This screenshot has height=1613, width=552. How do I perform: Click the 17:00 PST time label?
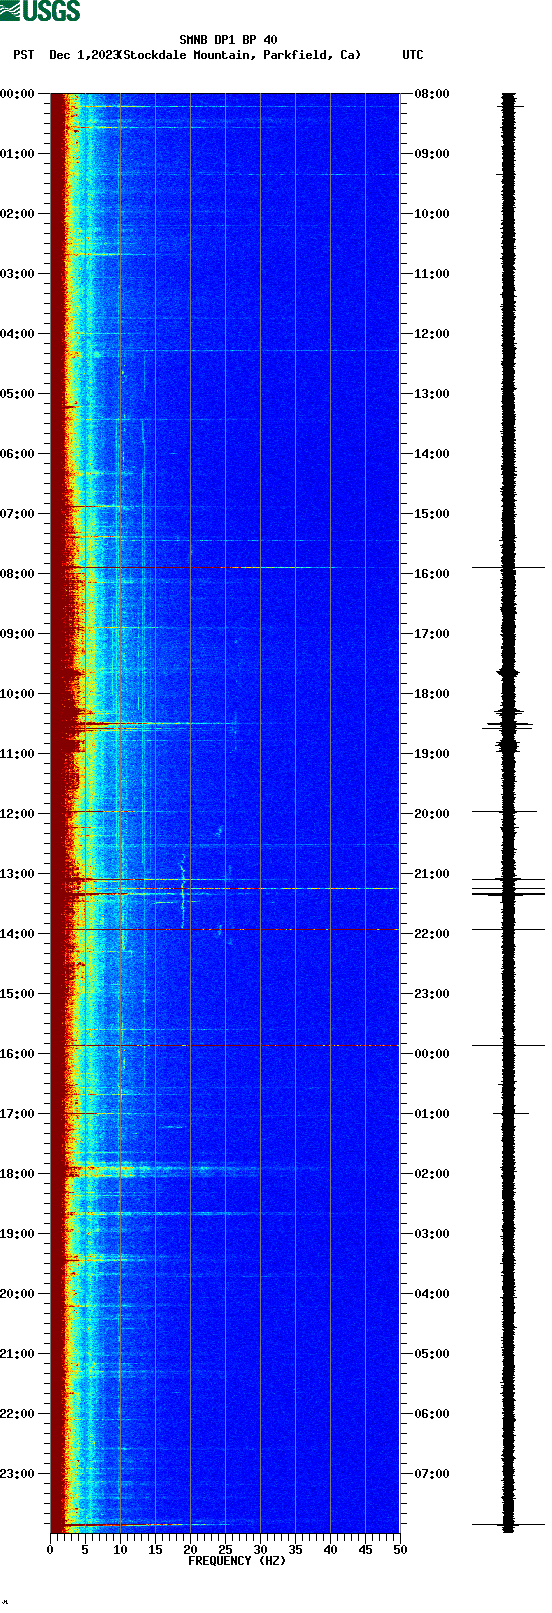pos(17,1114)
